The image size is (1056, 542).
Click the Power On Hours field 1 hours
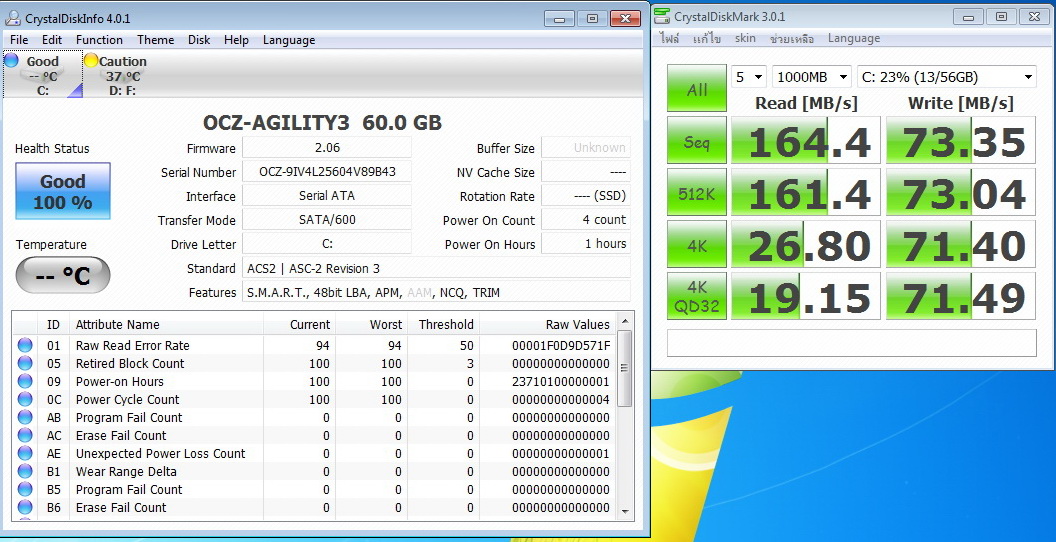coord(586,244)
